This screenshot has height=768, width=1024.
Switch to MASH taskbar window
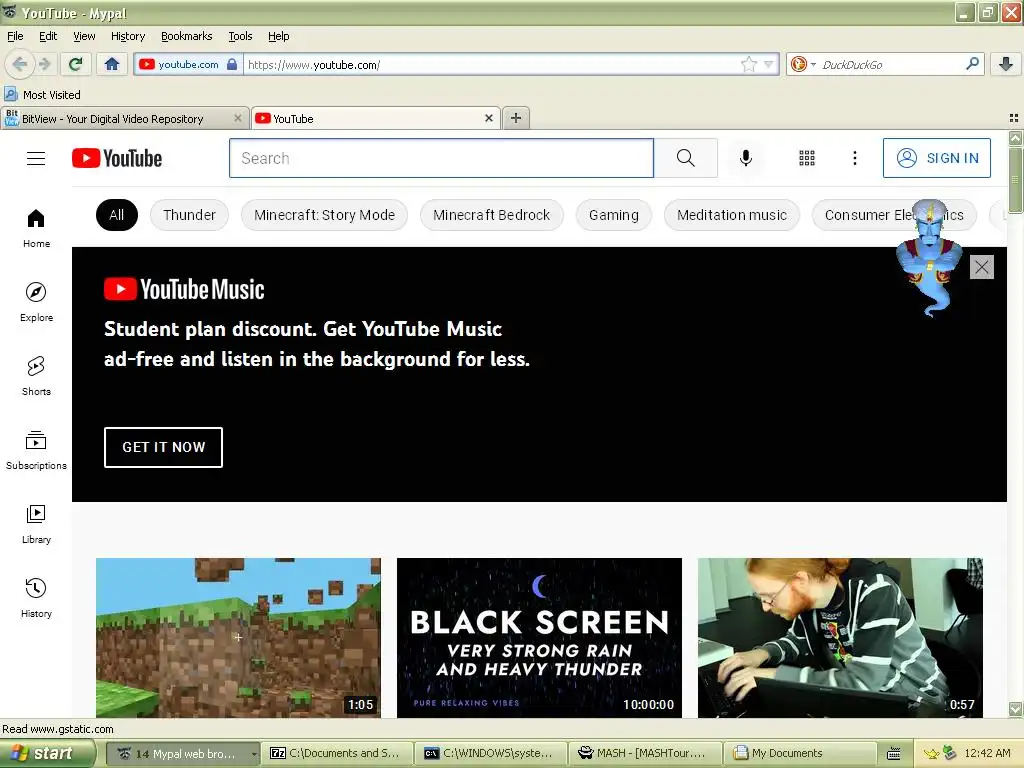coord(644,754)
